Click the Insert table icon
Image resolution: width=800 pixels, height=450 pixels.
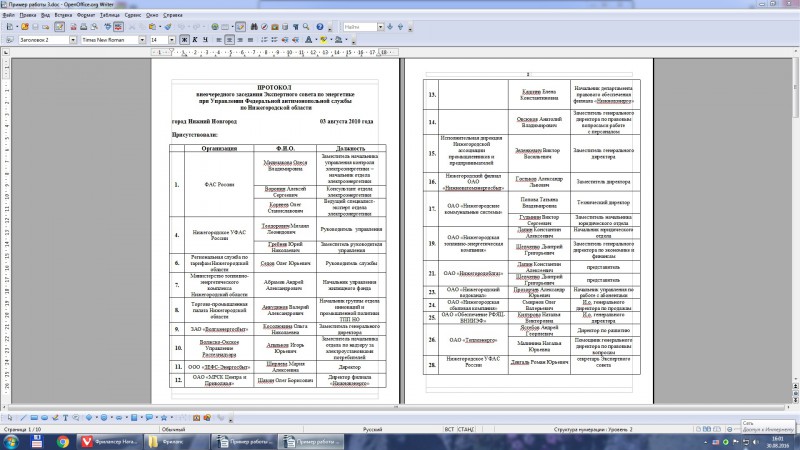coord(225,27)
